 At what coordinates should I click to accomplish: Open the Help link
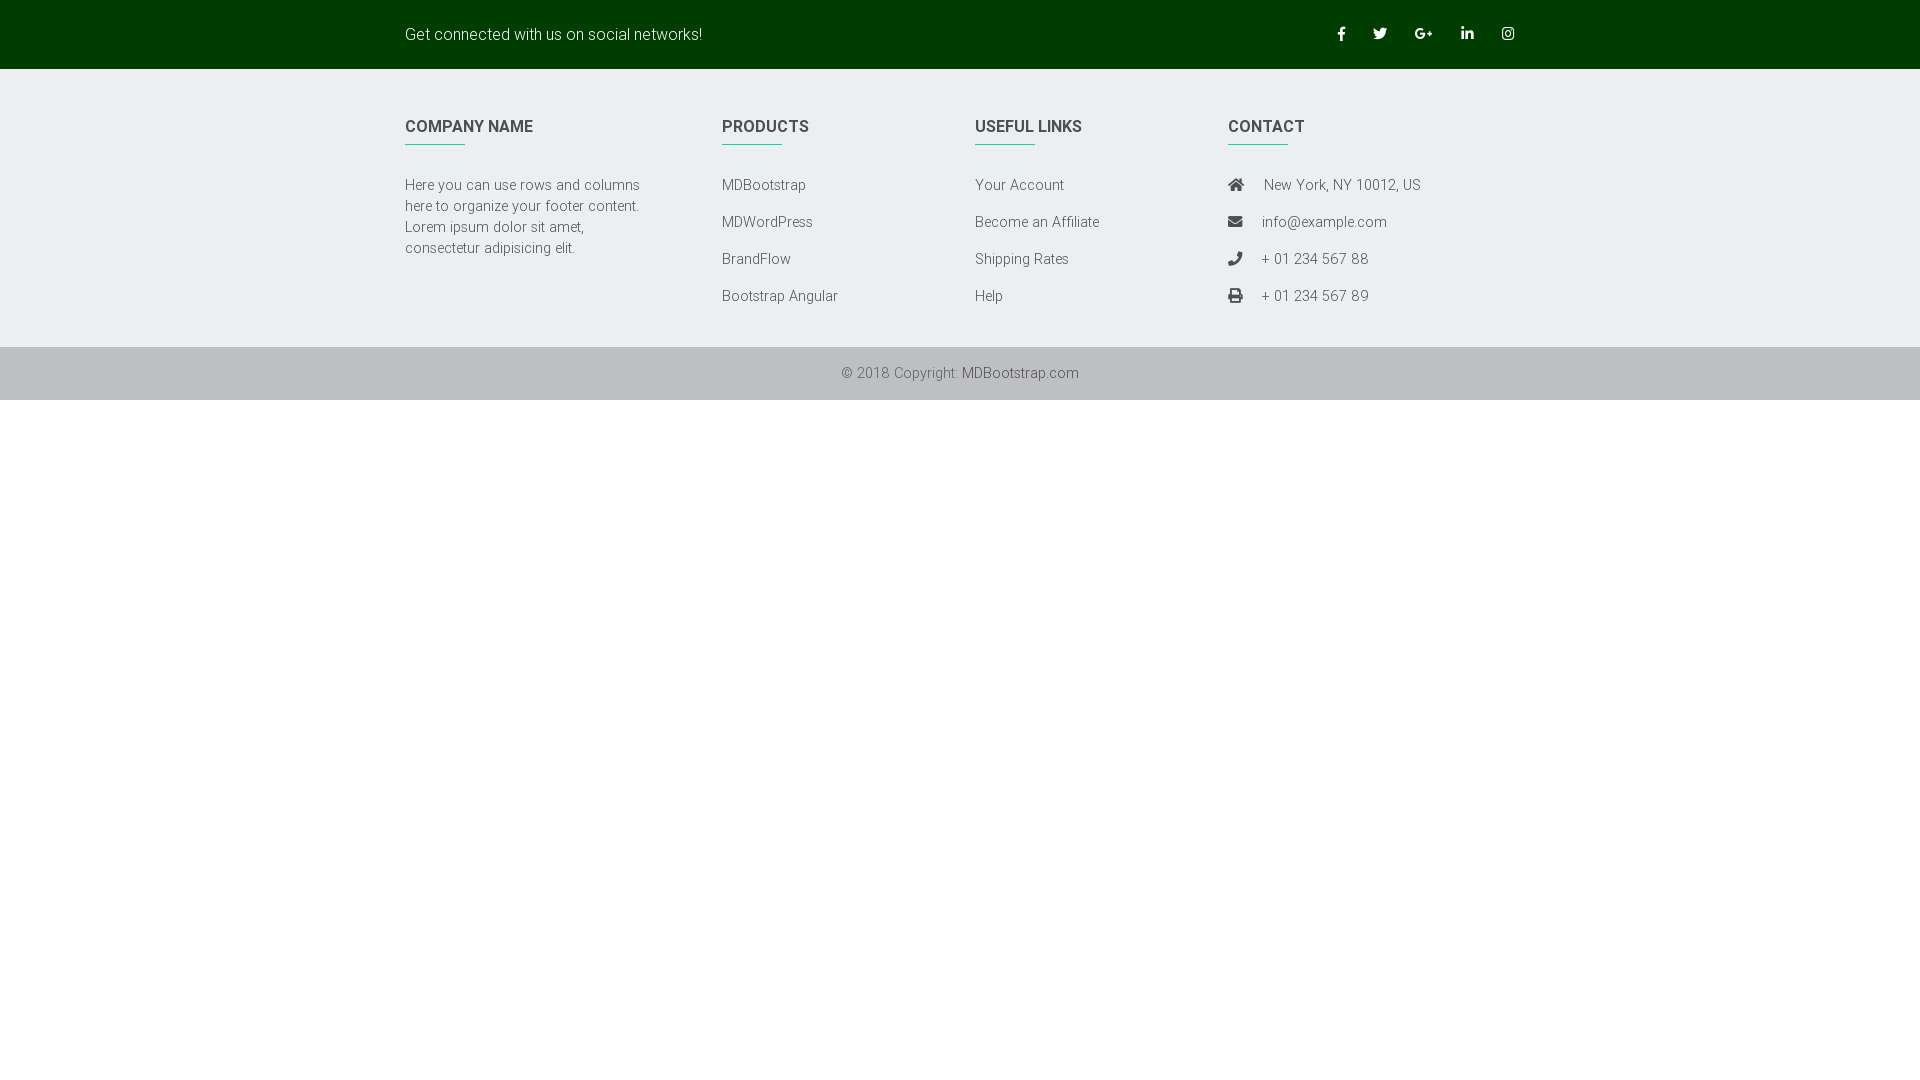tap(989, 296)
